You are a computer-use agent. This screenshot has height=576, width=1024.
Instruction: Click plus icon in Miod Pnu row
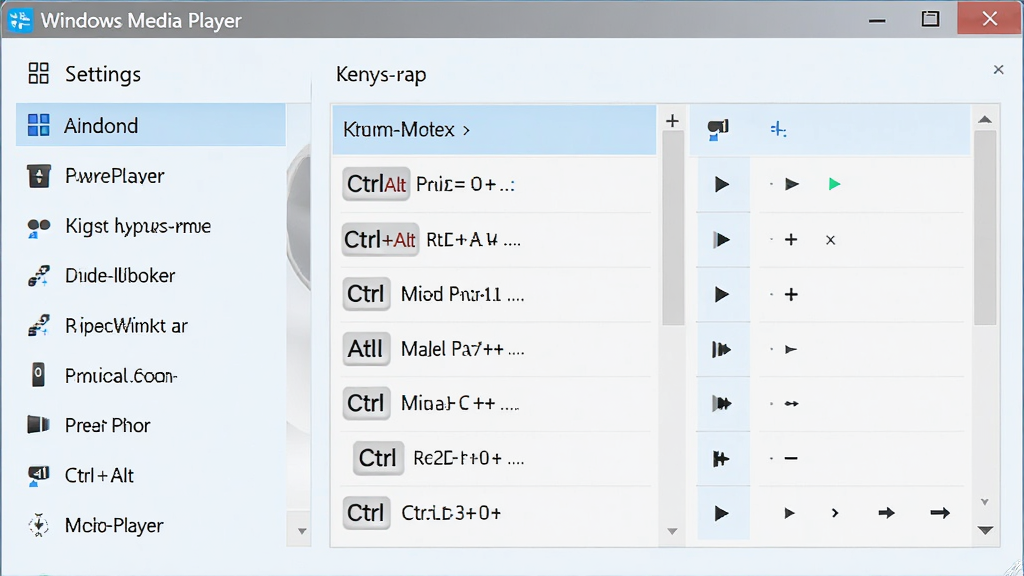(791, 295)
